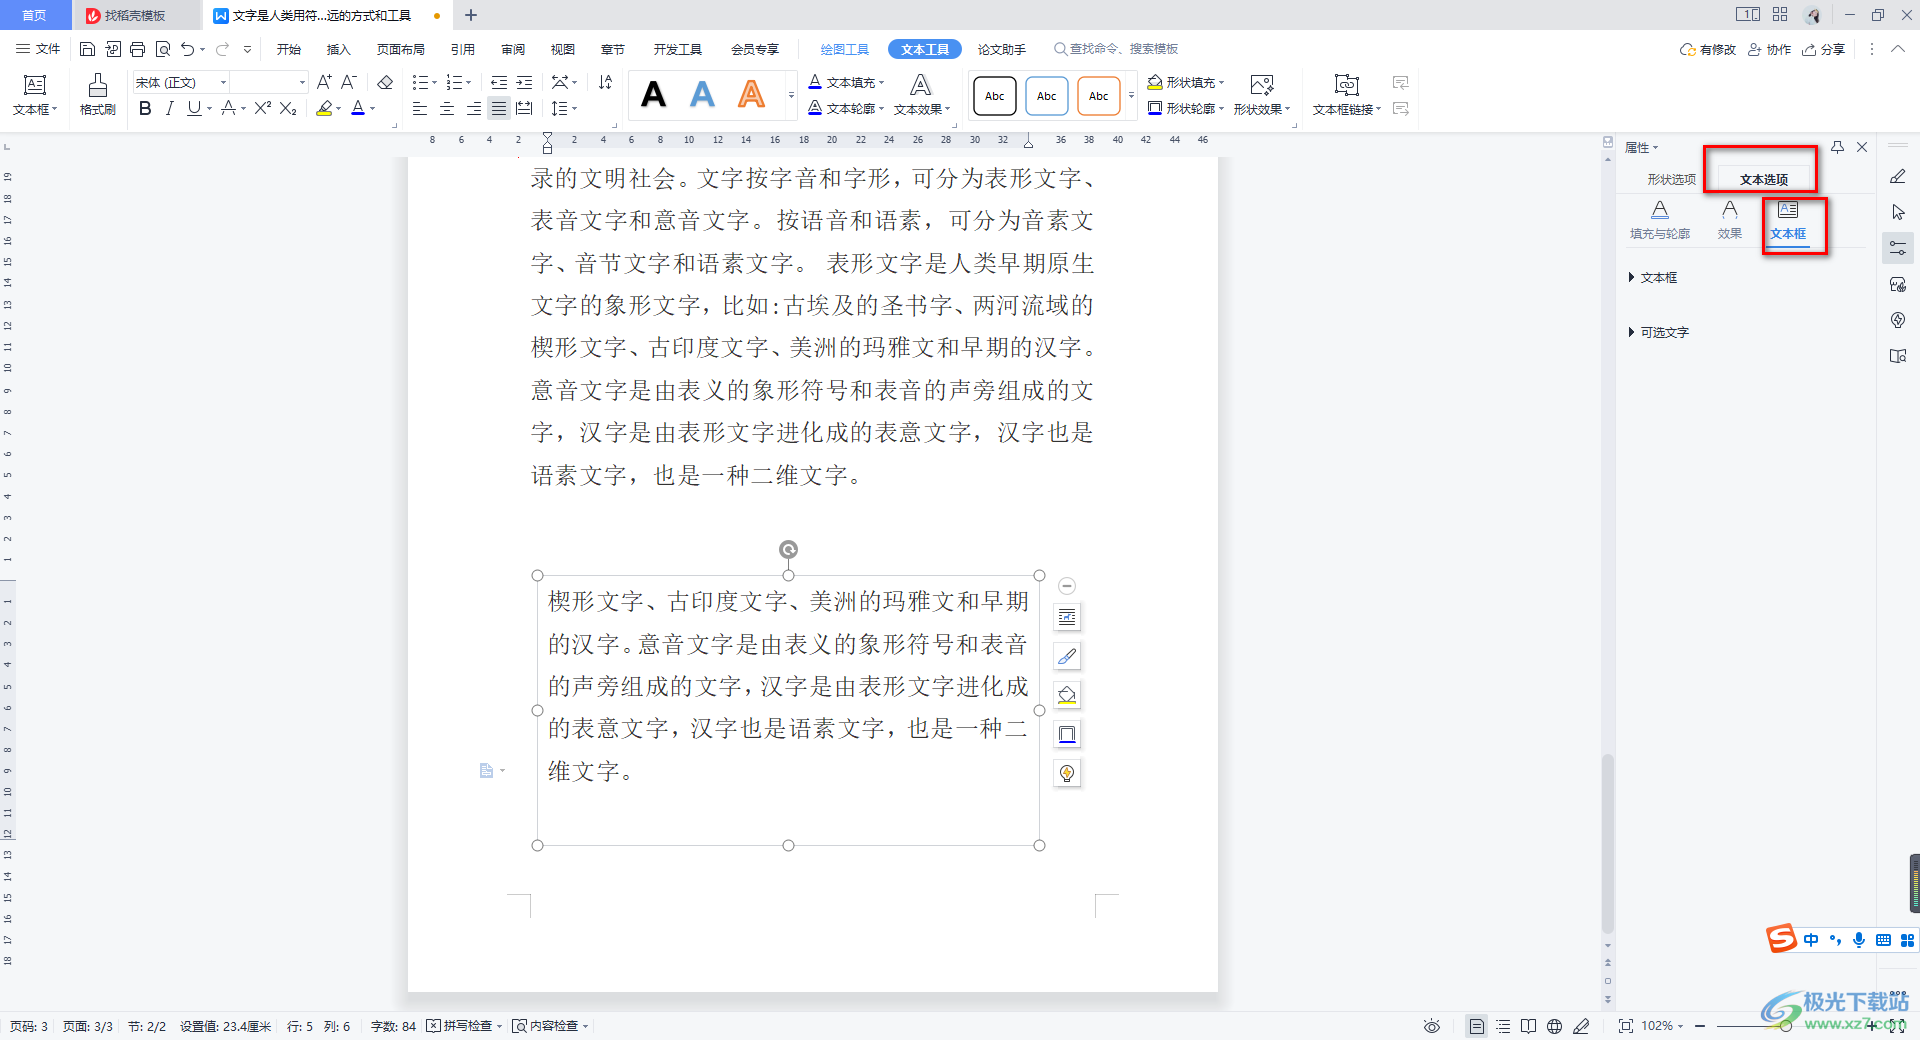Align text left
The width and height of the screenshot is (1920, 1040).
pos(420,108)
